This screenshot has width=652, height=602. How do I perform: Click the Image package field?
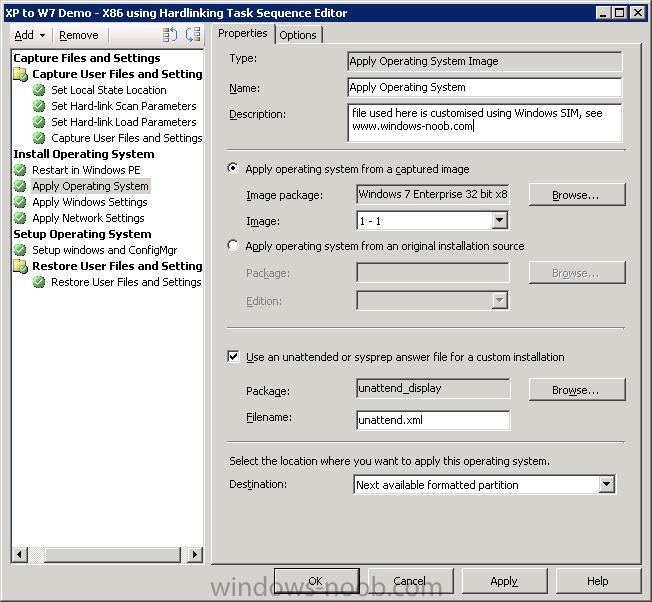(433, 194)
